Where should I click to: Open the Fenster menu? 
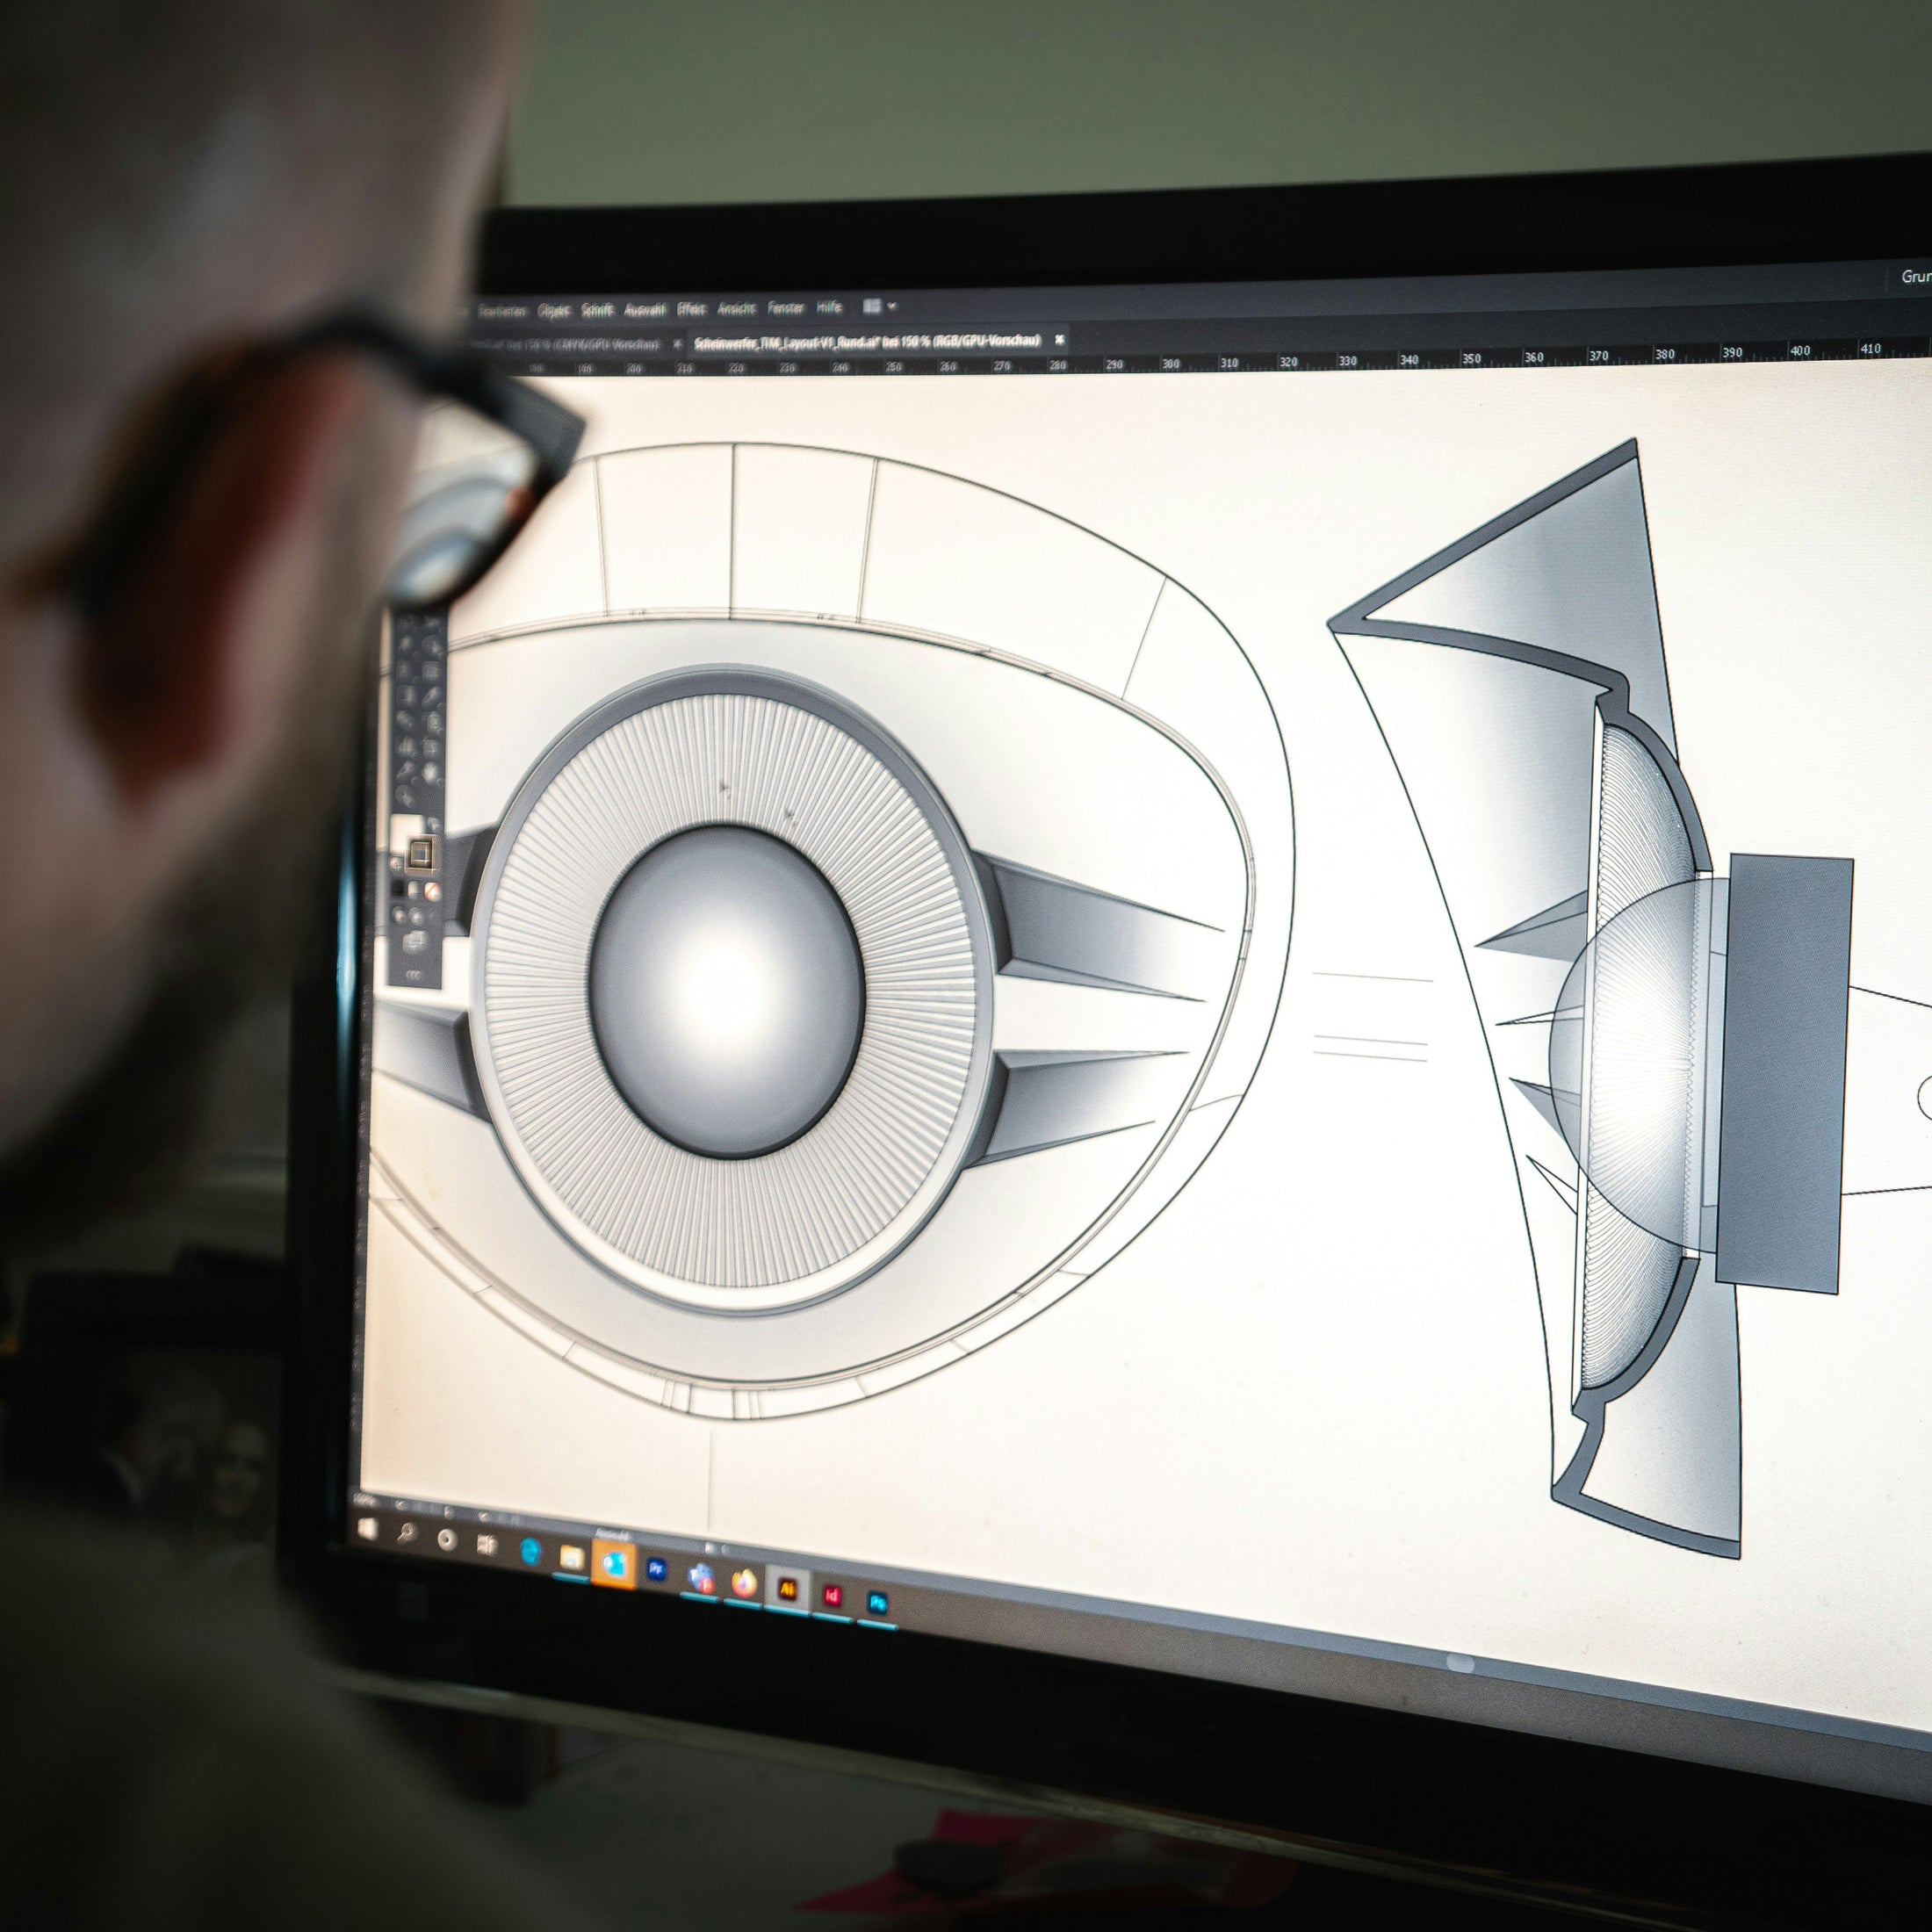(786, 308)
